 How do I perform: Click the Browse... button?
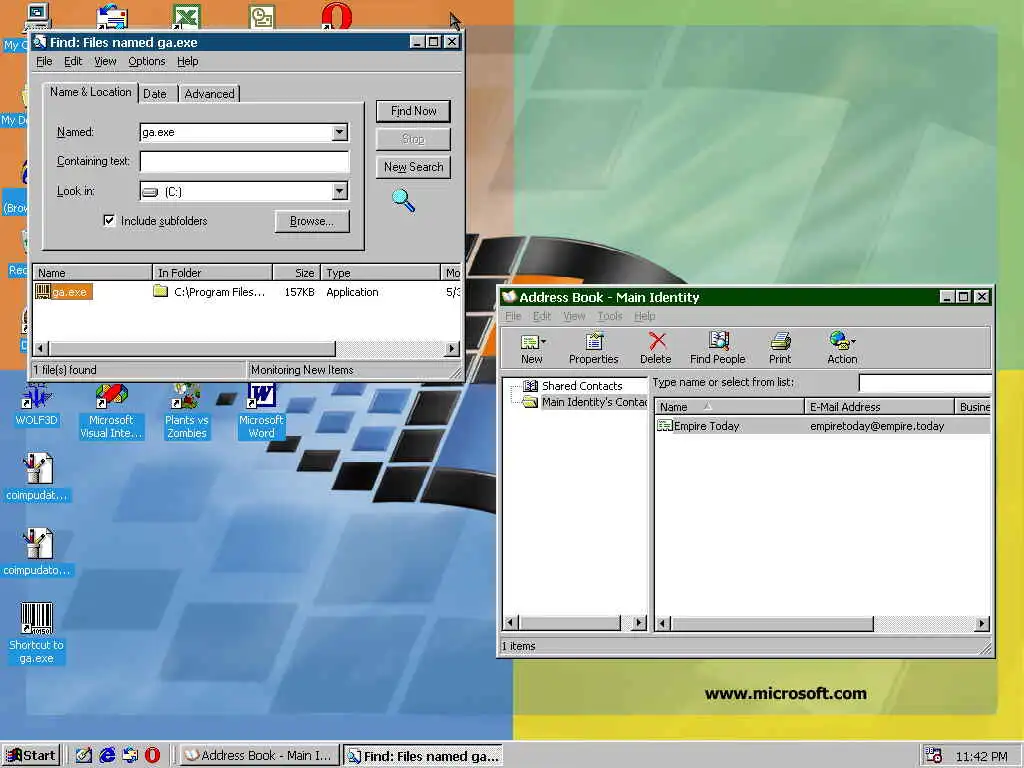click(312, 221)
